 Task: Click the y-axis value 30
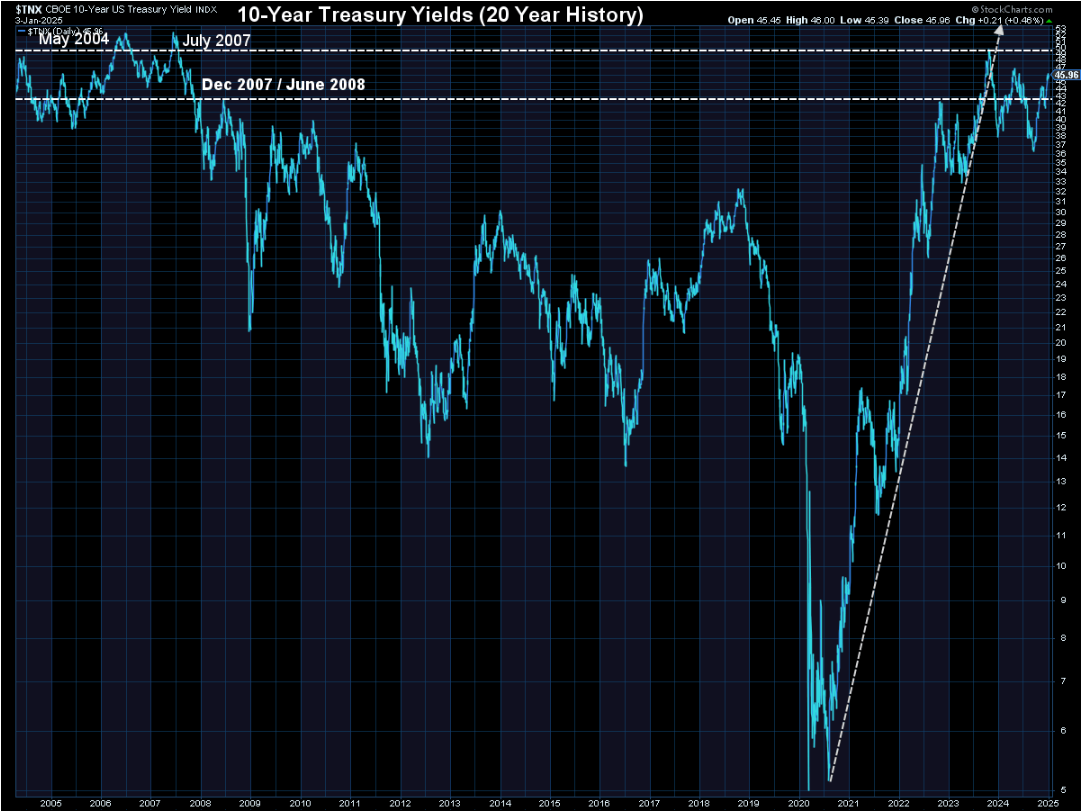1061,212
